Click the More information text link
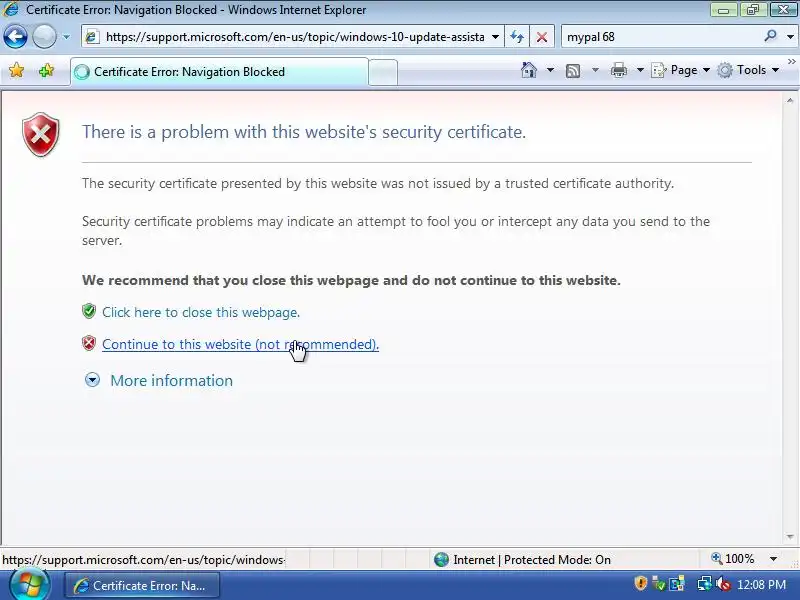 (x=171, y=381)
